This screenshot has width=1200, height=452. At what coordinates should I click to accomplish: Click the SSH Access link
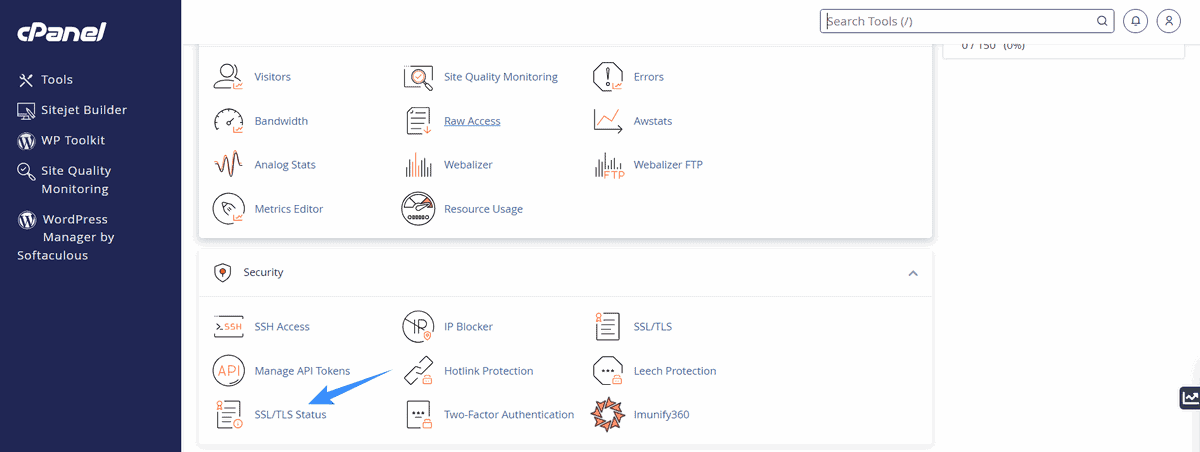point(282,327)
